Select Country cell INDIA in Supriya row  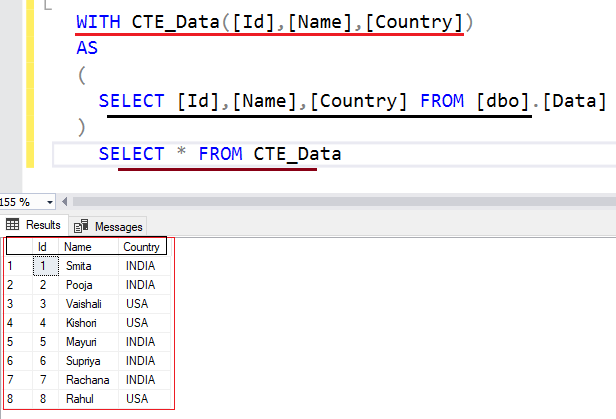(x=144, y=361)
